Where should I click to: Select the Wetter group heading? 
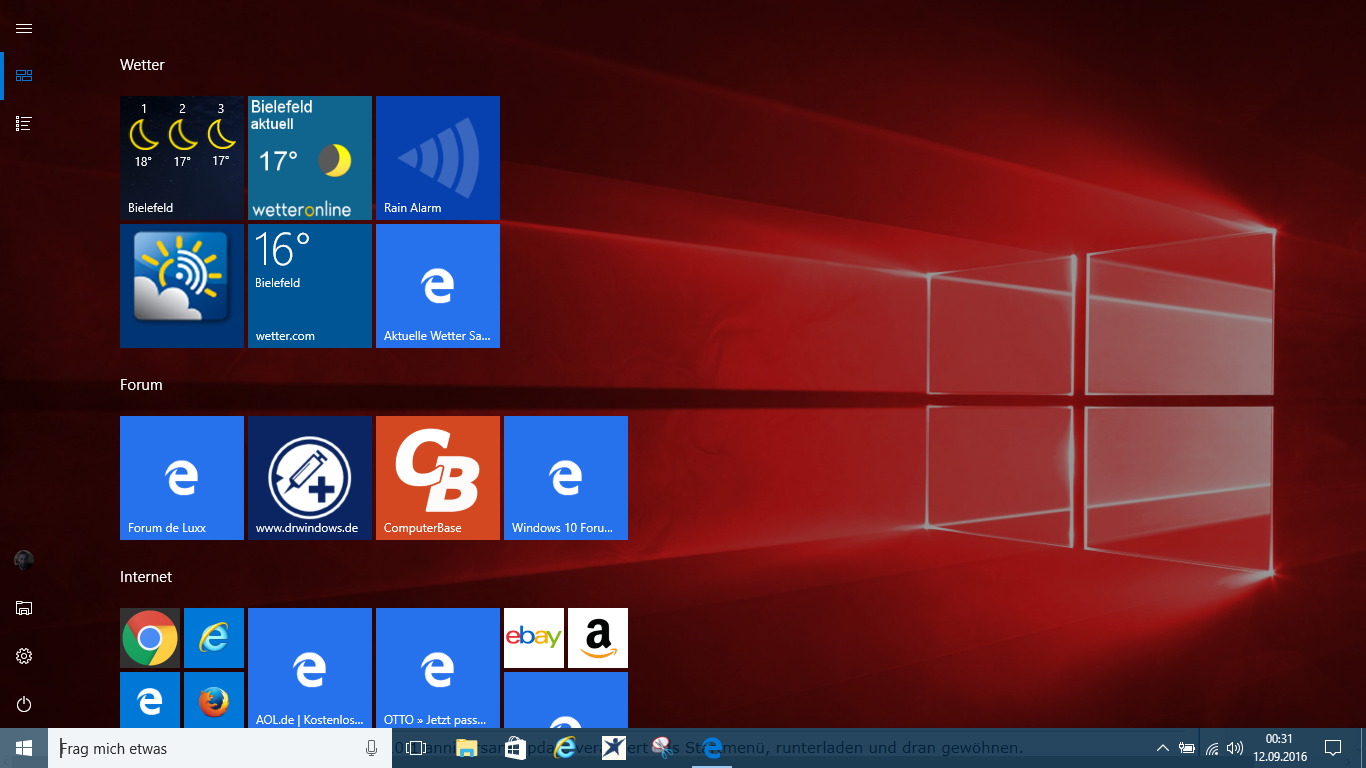142,64
